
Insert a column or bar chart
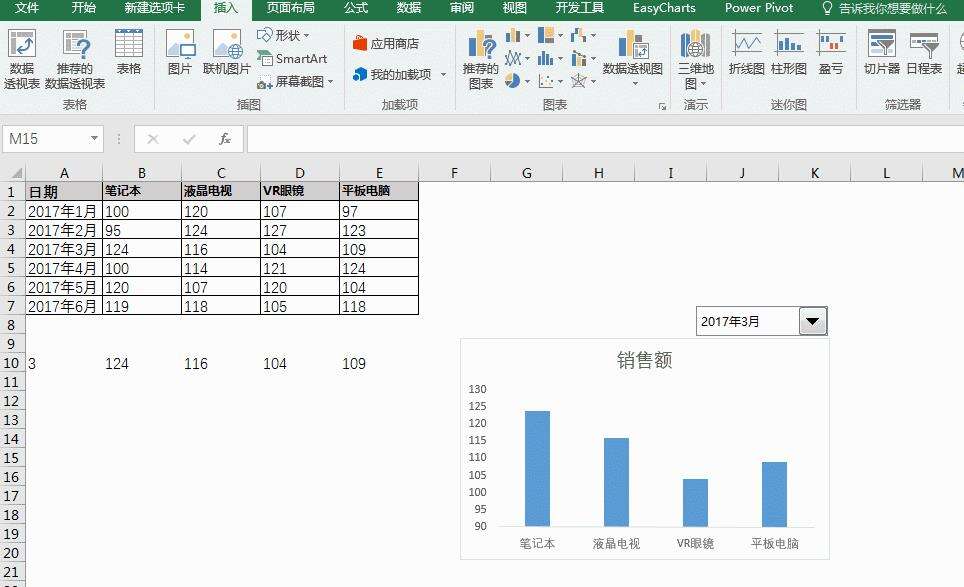(x=517, y=36)
